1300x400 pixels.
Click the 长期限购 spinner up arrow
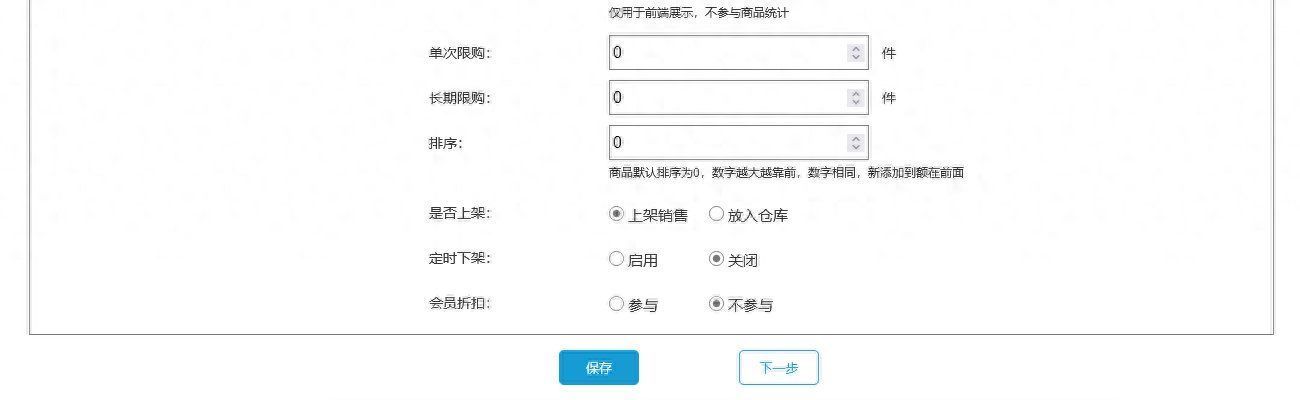855,93
